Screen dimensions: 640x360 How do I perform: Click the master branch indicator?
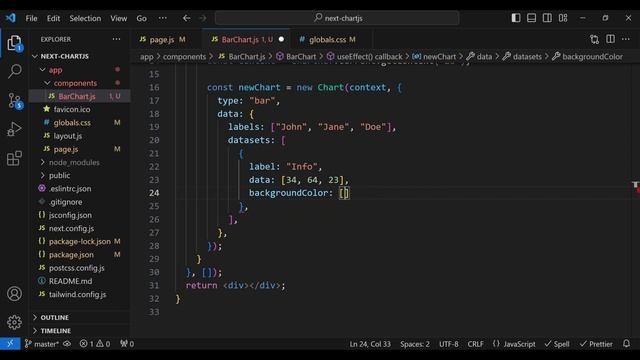pyautogui.click(x=42, y=344)
